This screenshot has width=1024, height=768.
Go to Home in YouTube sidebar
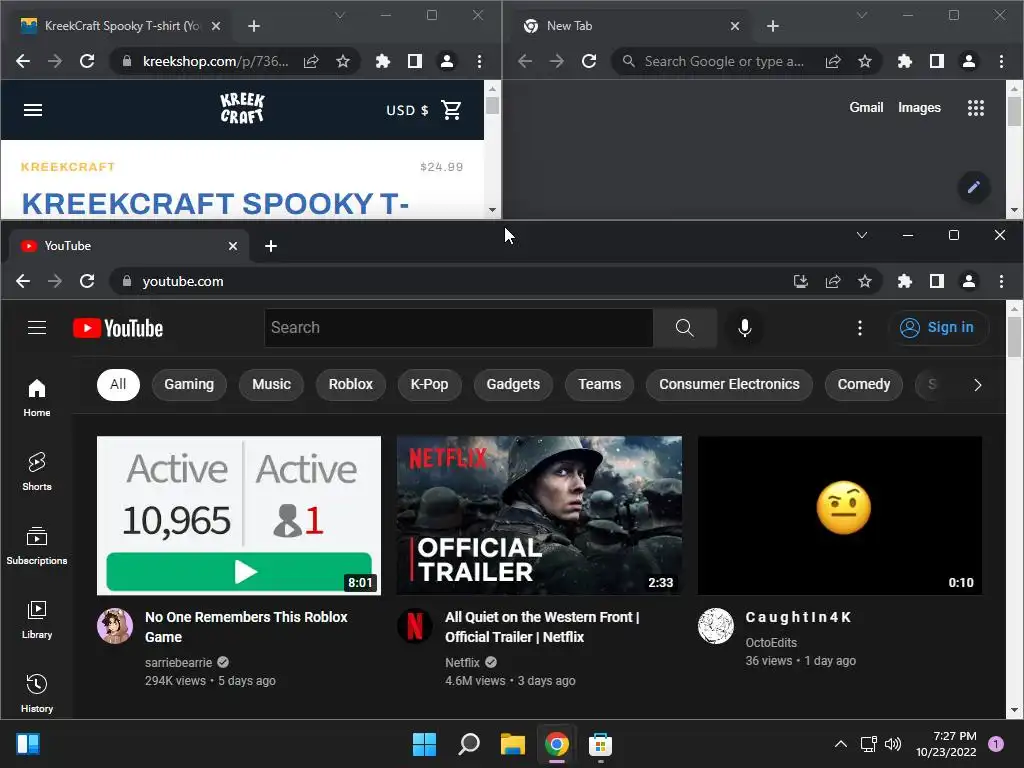37,398
